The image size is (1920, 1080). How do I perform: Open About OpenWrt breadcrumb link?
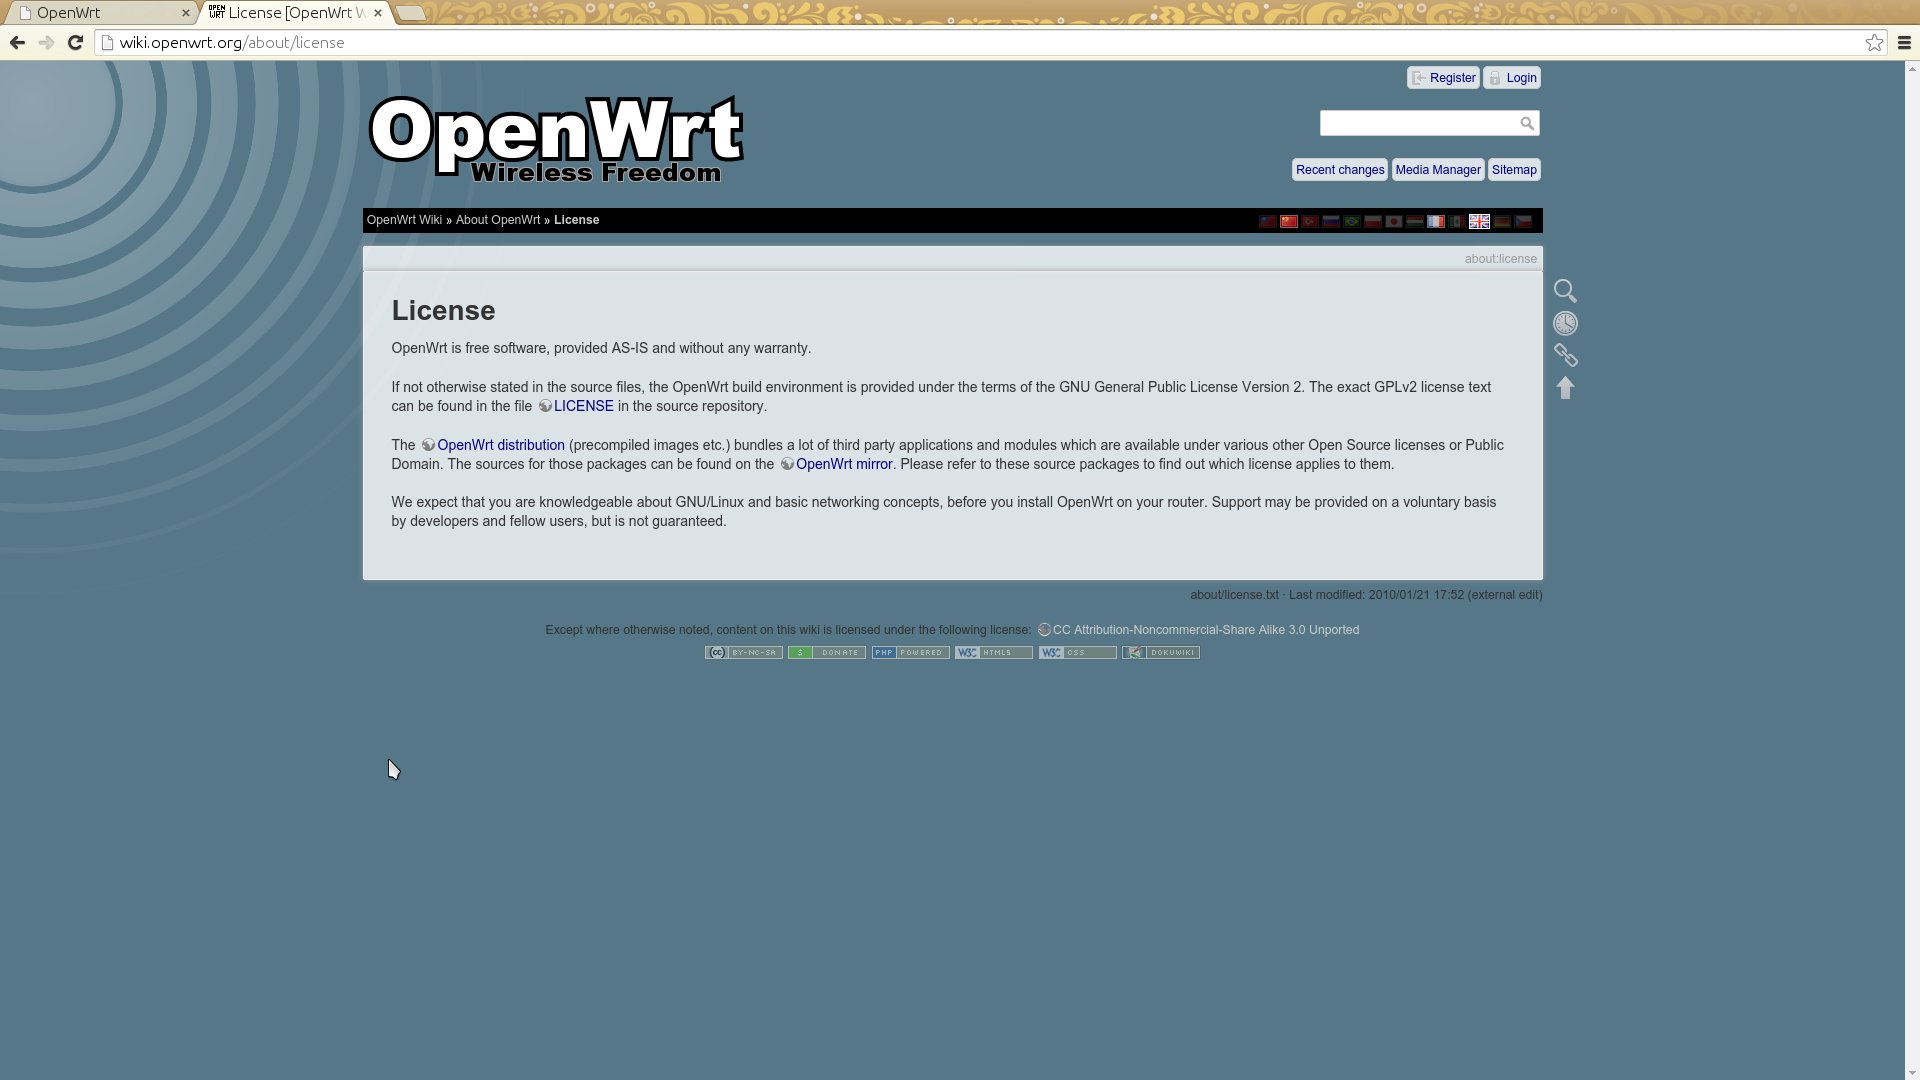click(498, 220)
